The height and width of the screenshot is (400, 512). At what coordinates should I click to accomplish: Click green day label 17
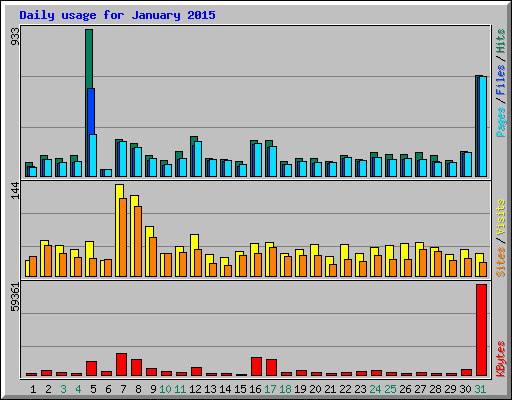click(x=270, y=389)
